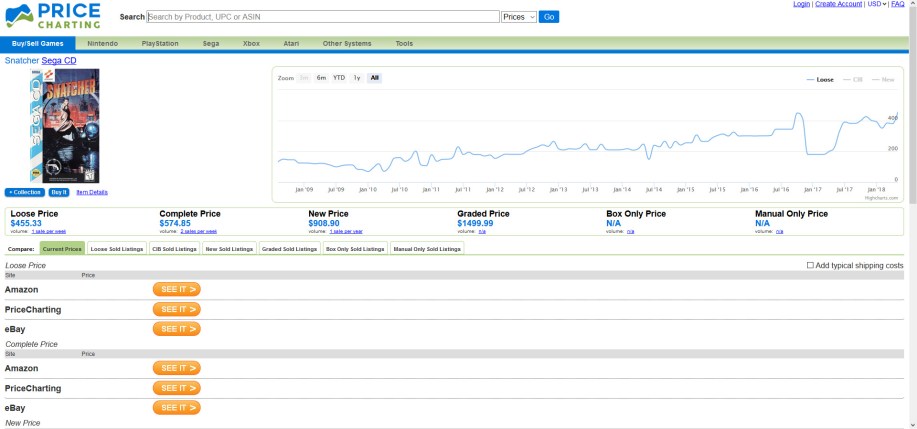Open the Nintendo menu
This screenshot has height=429, width=917.
pyautogui.click(x=102, y=44)
